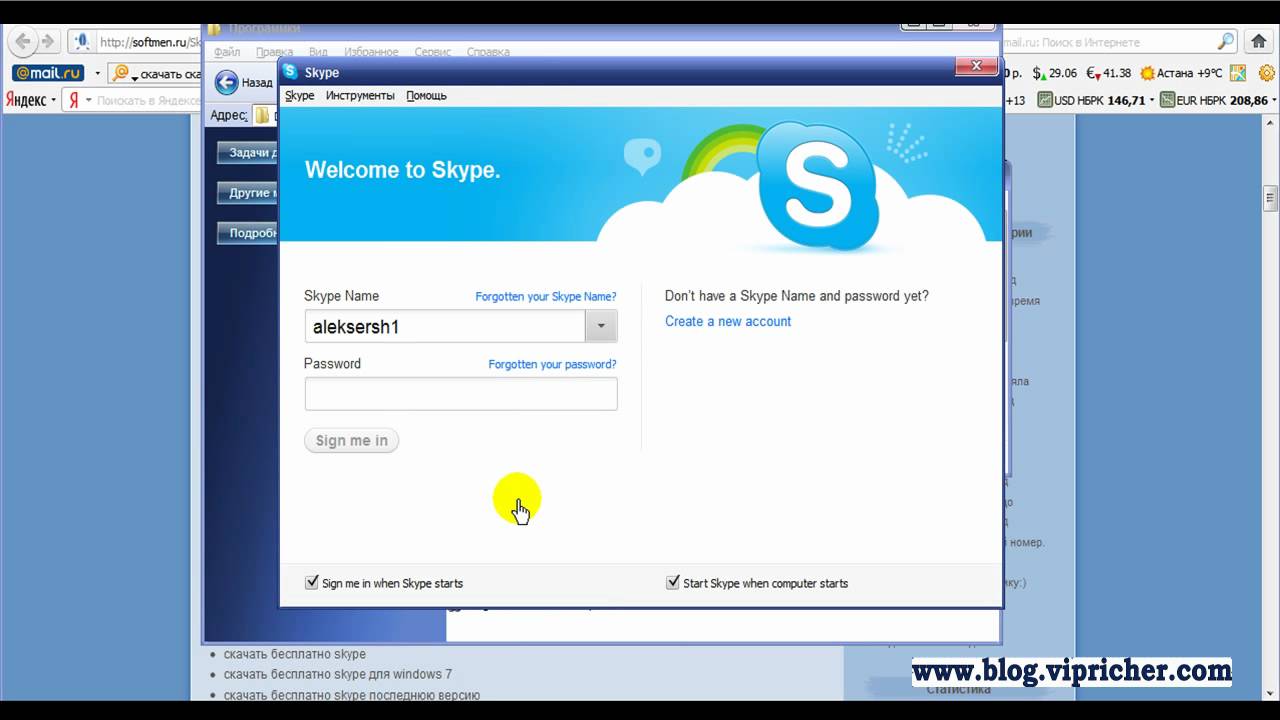Open the Yandex search box dropdown arrow
Screen dimensions: 1280x720
(x=88, y=100)
